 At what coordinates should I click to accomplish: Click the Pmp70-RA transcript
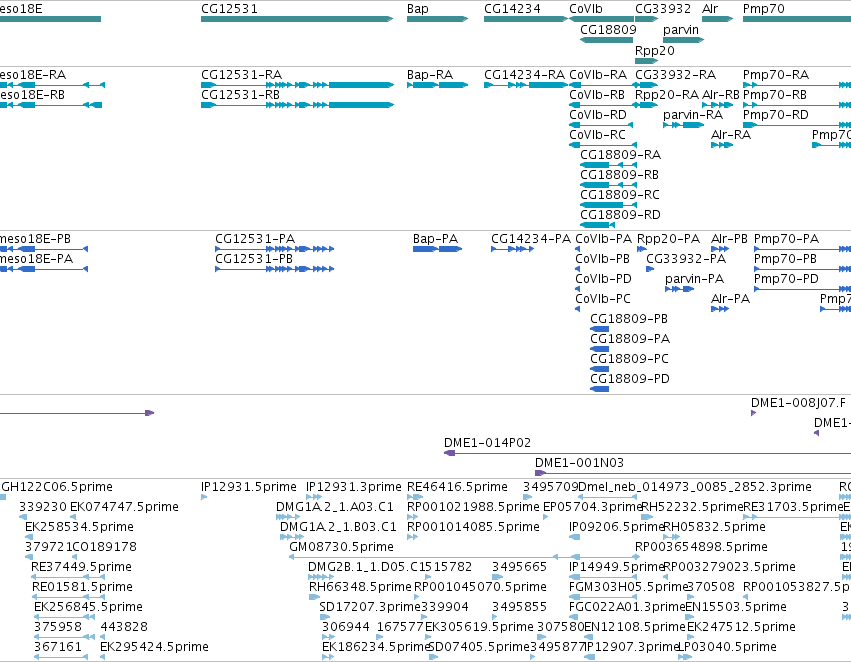tap(797, 85)
